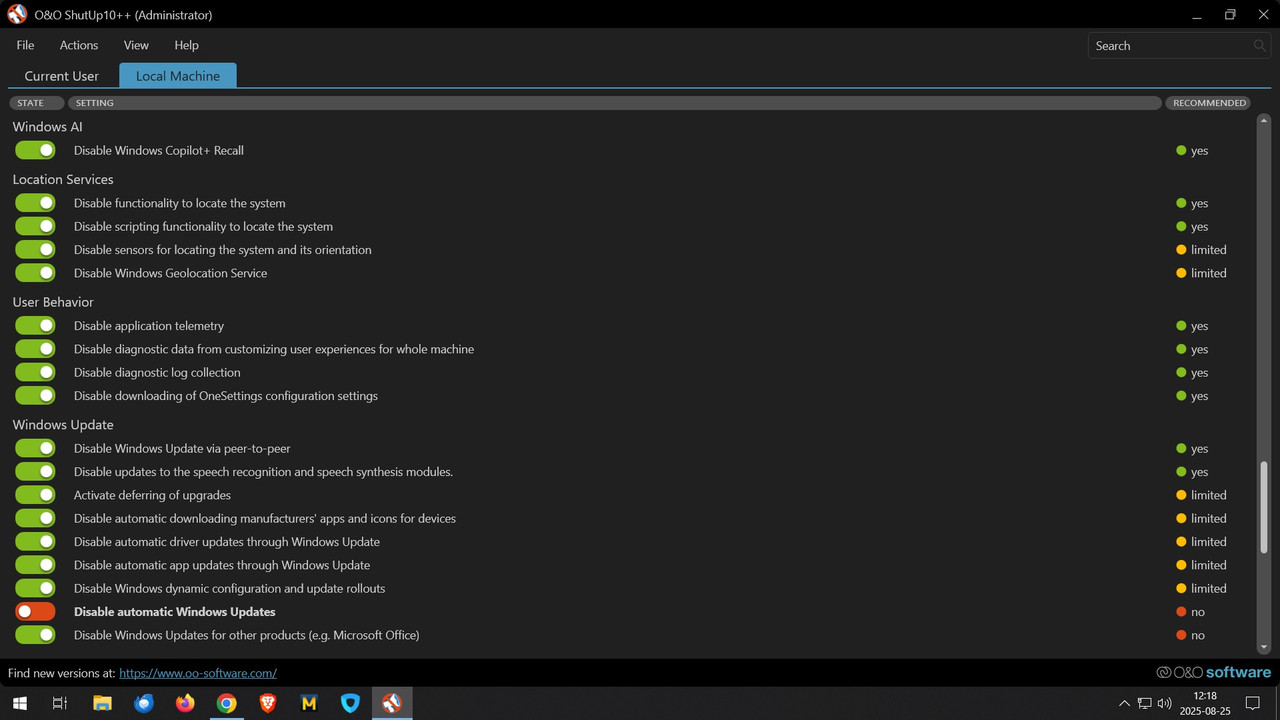Screen dimensions: 1280x720
Task: Turn off Disable Windows Update via peer-to-peer
Action: click(x=35, y=448)
